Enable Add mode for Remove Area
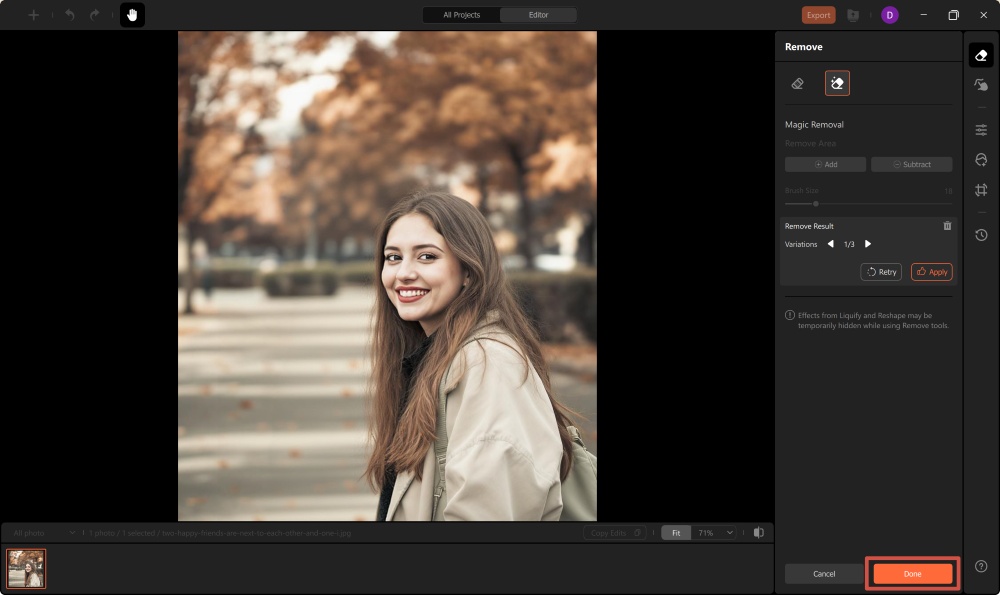 825,164
